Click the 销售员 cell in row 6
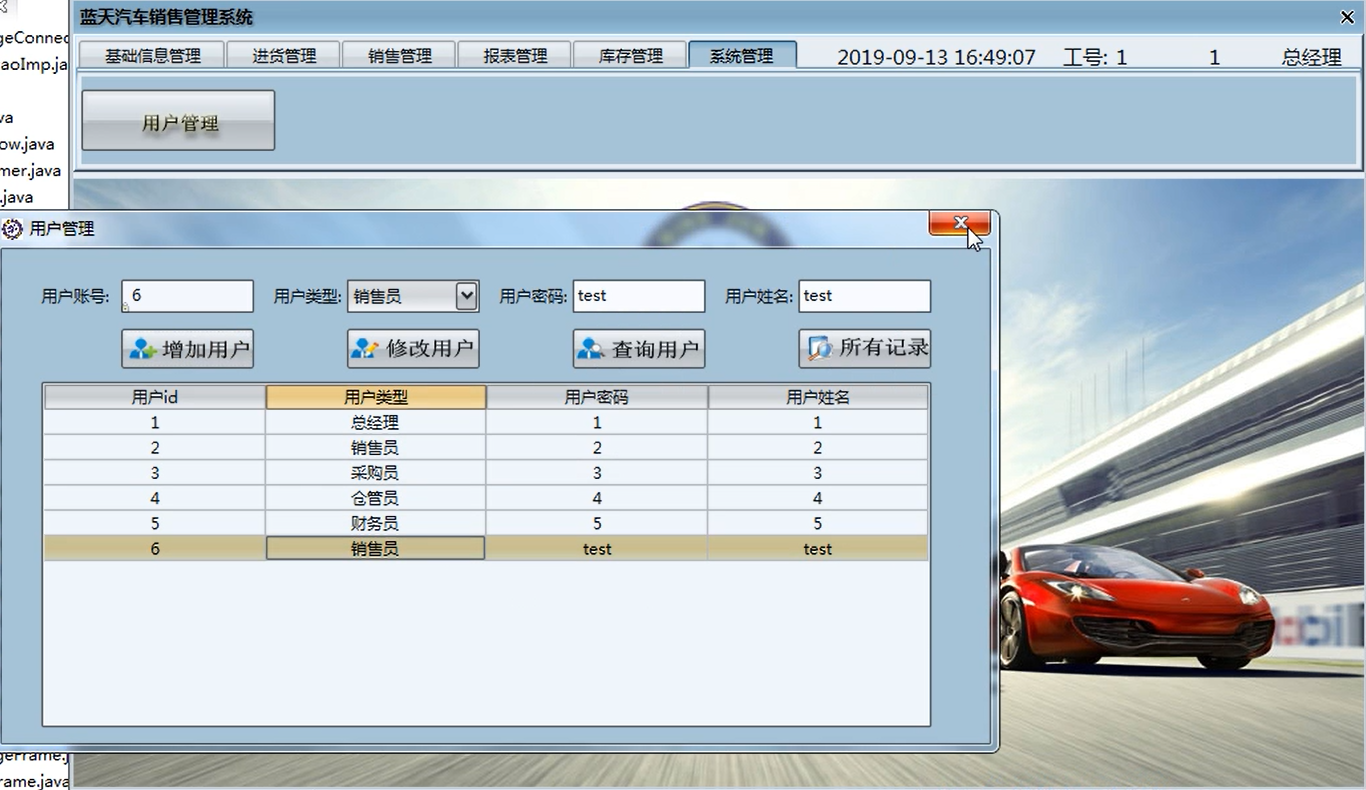This screenshot has width=1366, height=790. pyautogui.click(x=375, y=548)
